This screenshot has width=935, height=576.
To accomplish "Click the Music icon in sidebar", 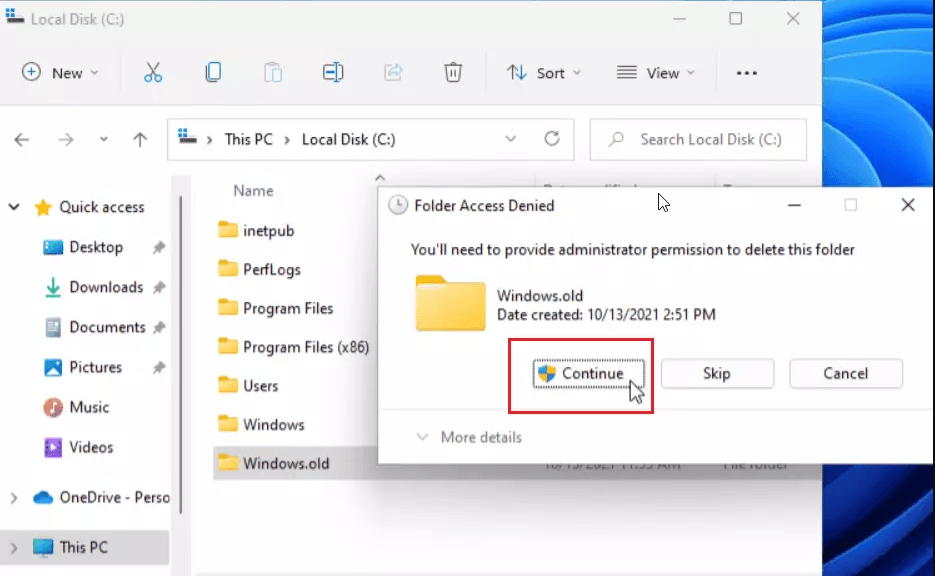I will click(x=52, y=407).
